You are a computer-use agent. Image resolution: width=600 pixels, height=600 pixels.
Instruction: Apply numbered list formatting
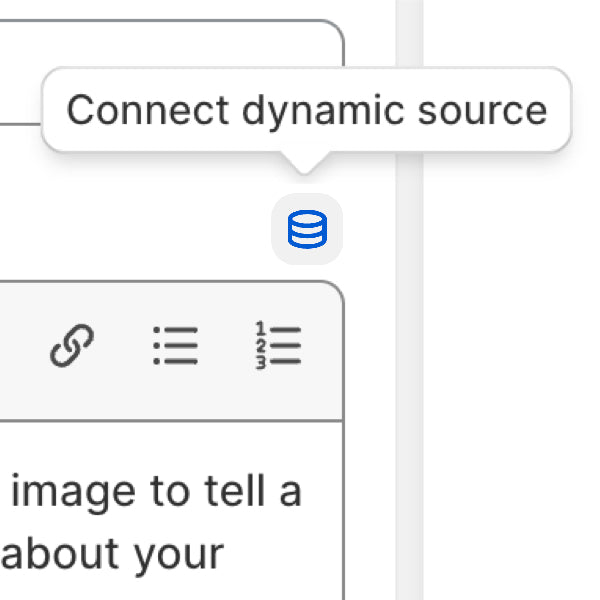[x=277, y=347]
